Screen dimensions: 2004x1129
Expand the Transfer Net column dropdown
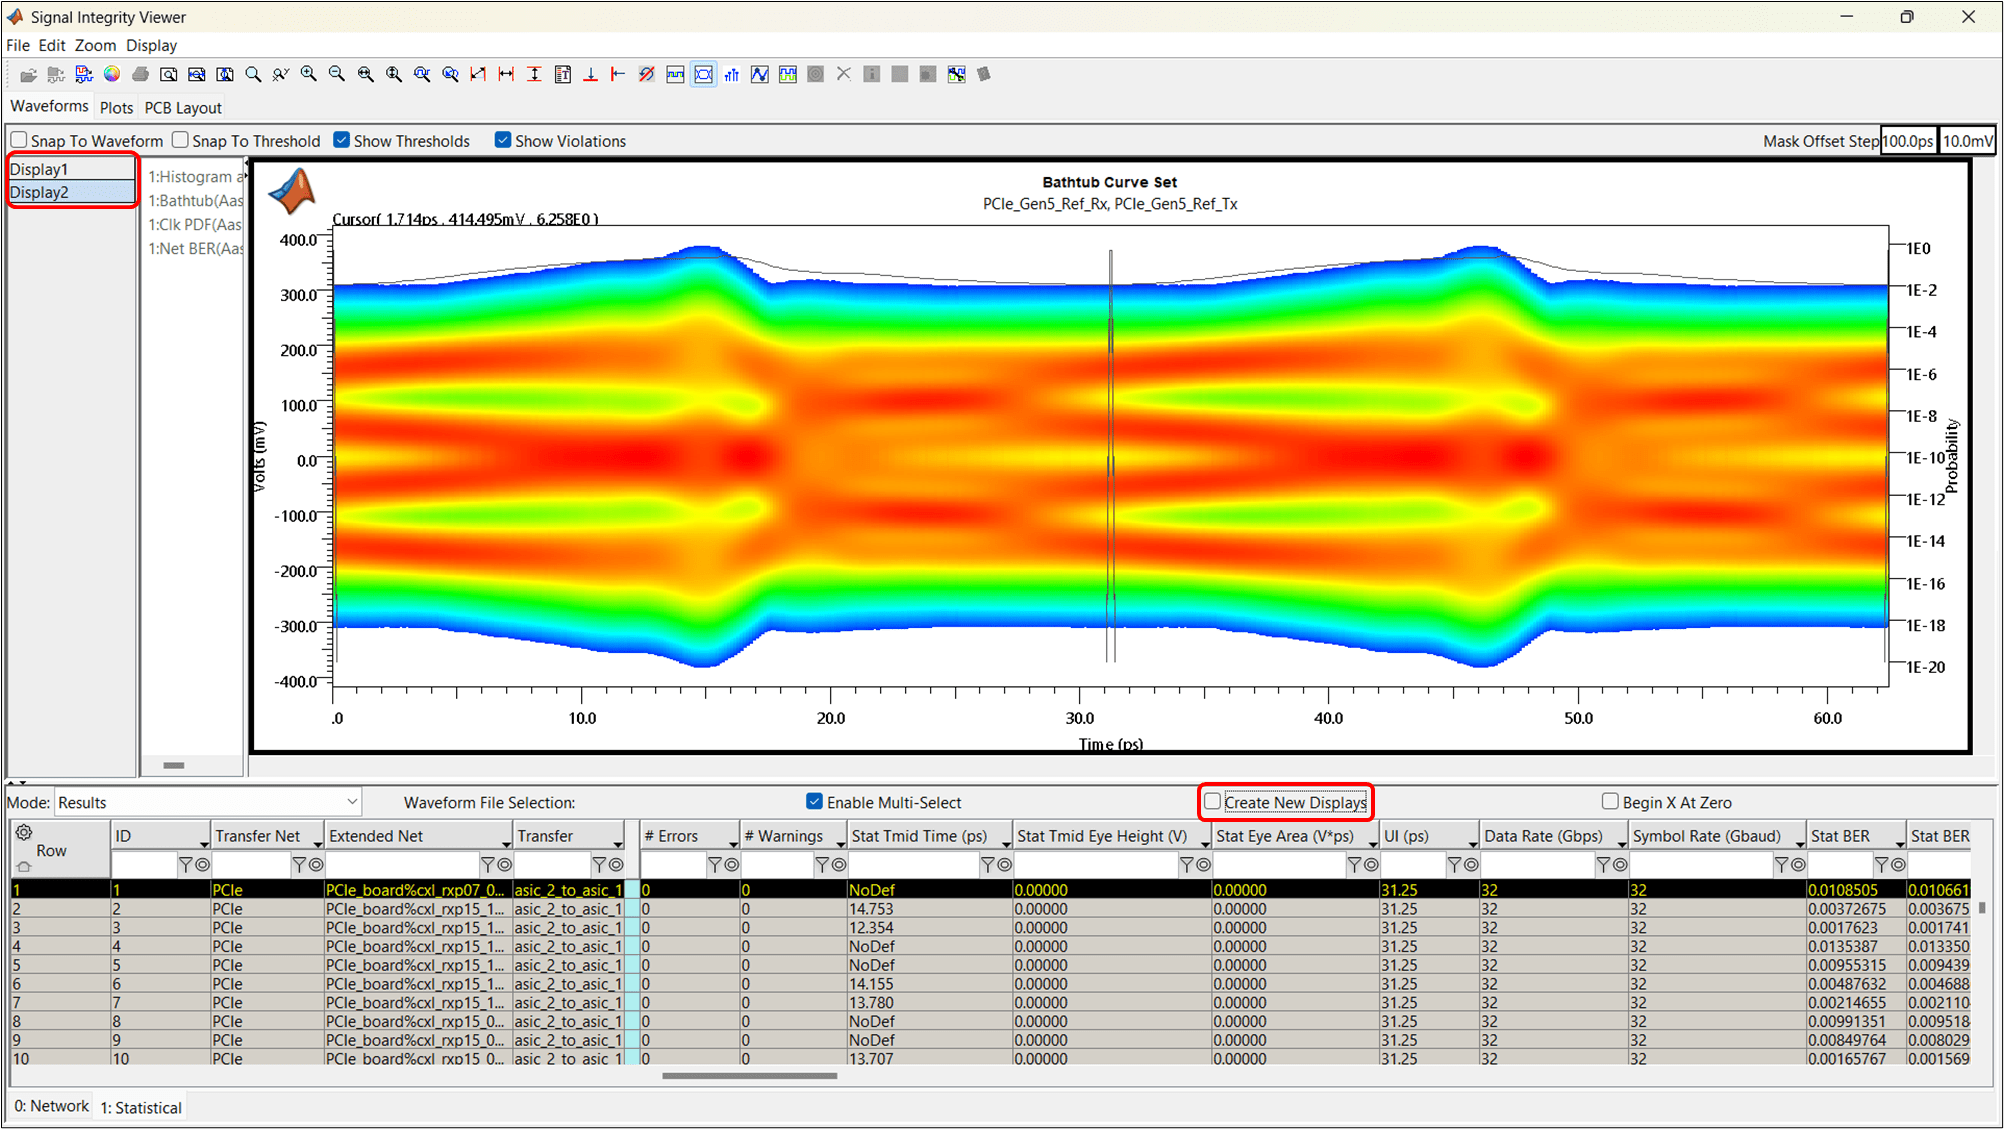pos(317,843)
